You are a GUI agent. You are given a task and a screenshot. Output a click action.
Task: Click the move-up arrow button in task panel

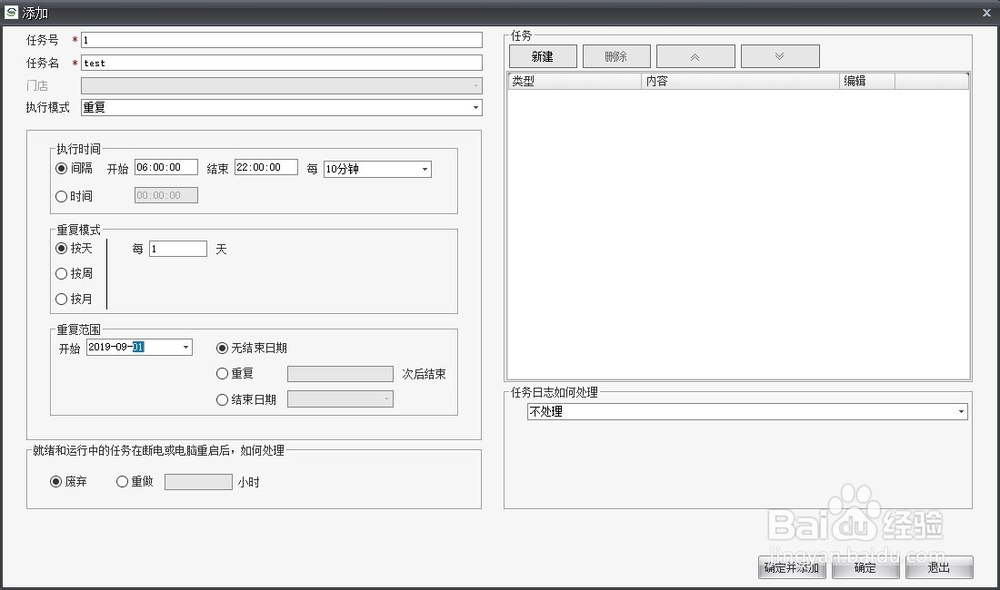click(x=695, y=57)
